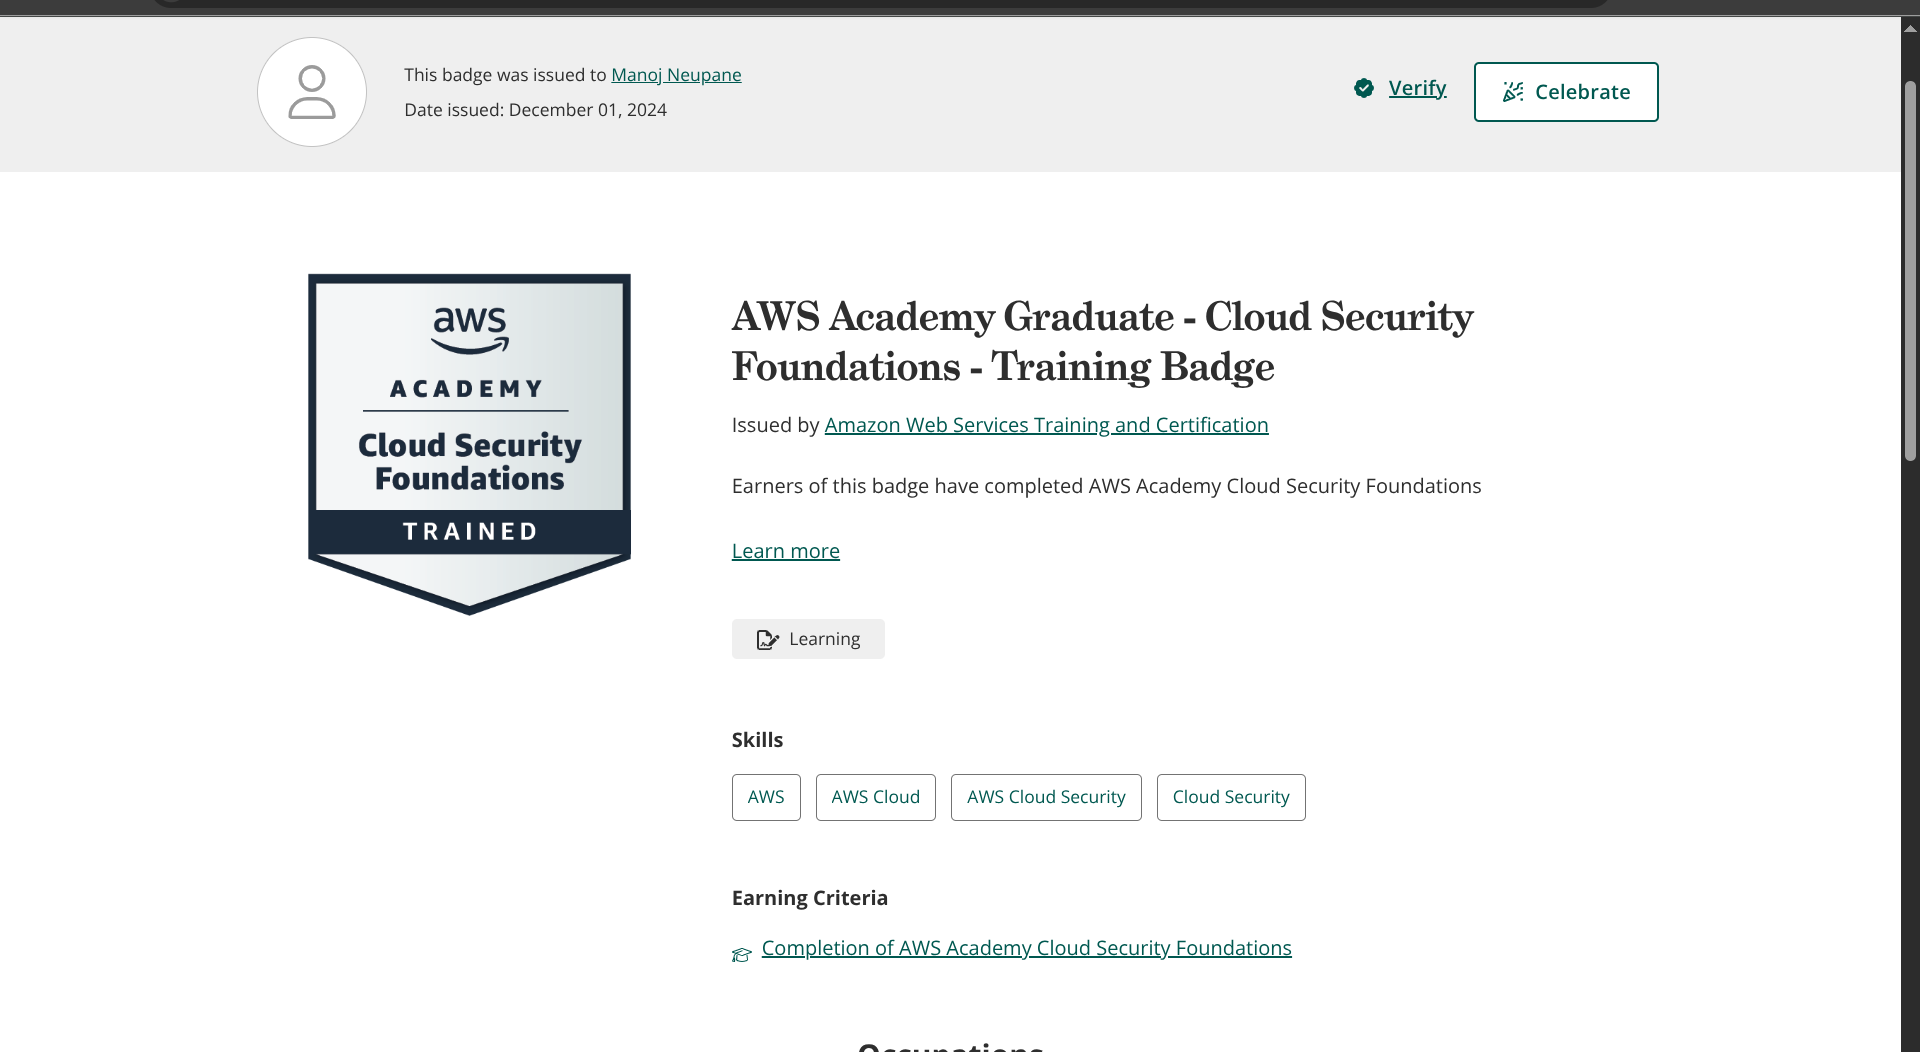The image size is (1920, 1052).
Task: Select the AWS Cloud skill tag
Action: click(876, 797)
